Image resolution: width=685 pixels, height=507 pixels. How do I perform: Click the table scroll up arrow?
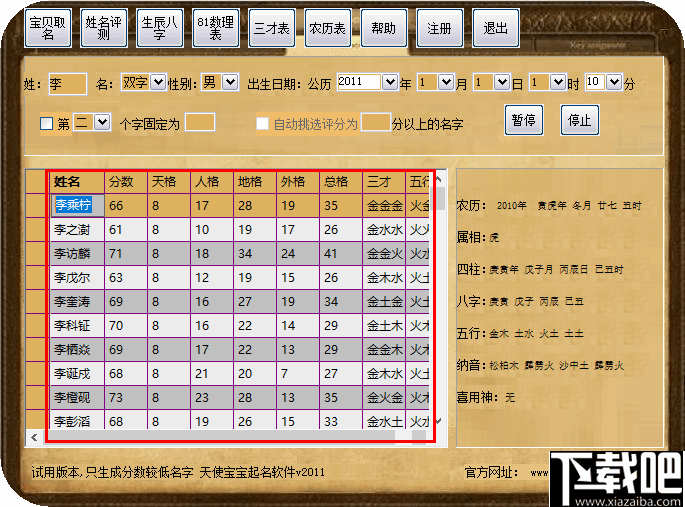439,179
